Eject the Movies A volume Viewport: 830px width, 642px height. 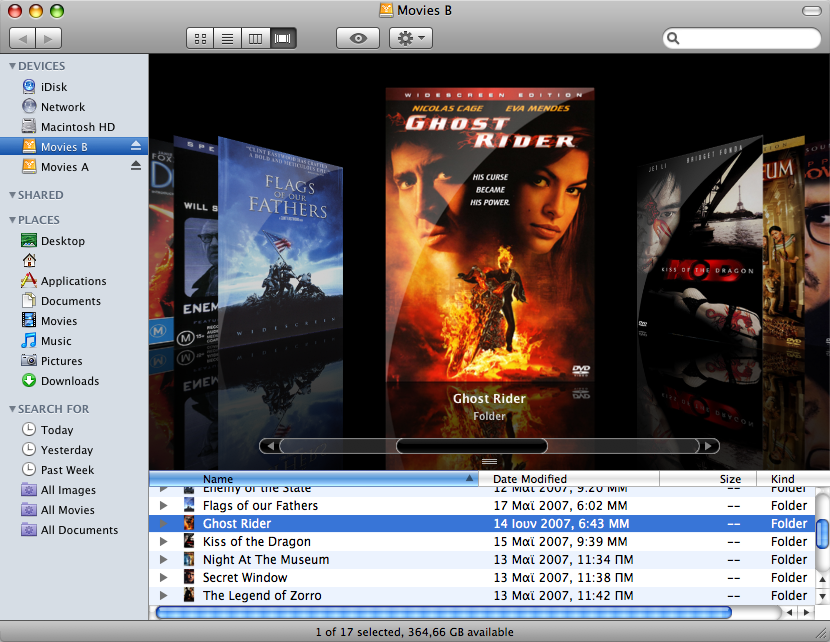(x=136, y=166)
